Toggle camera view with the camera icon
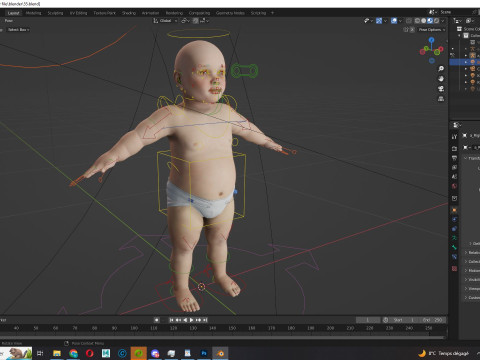Image resolution: width=480 pixels, height=360 pixels. click(441, 89)
